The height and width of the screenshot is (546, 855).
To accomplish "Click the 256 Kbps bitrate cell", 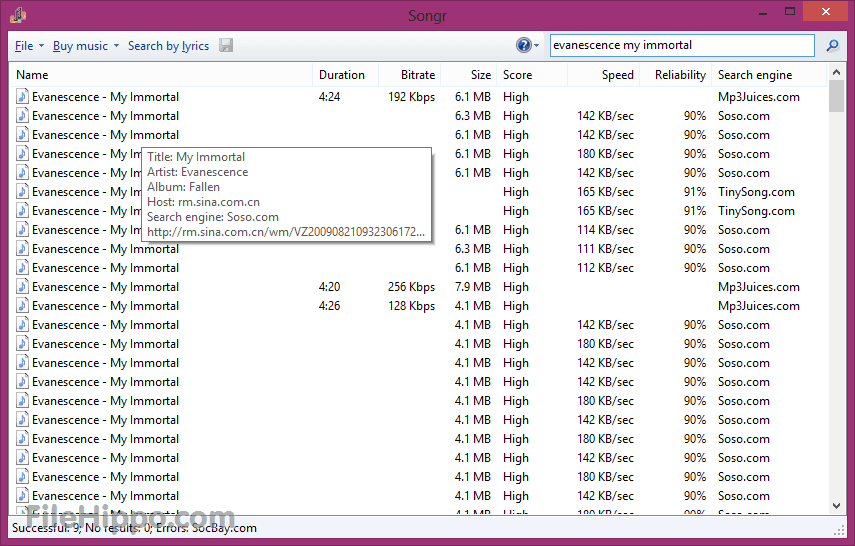I will coord(411,287).
